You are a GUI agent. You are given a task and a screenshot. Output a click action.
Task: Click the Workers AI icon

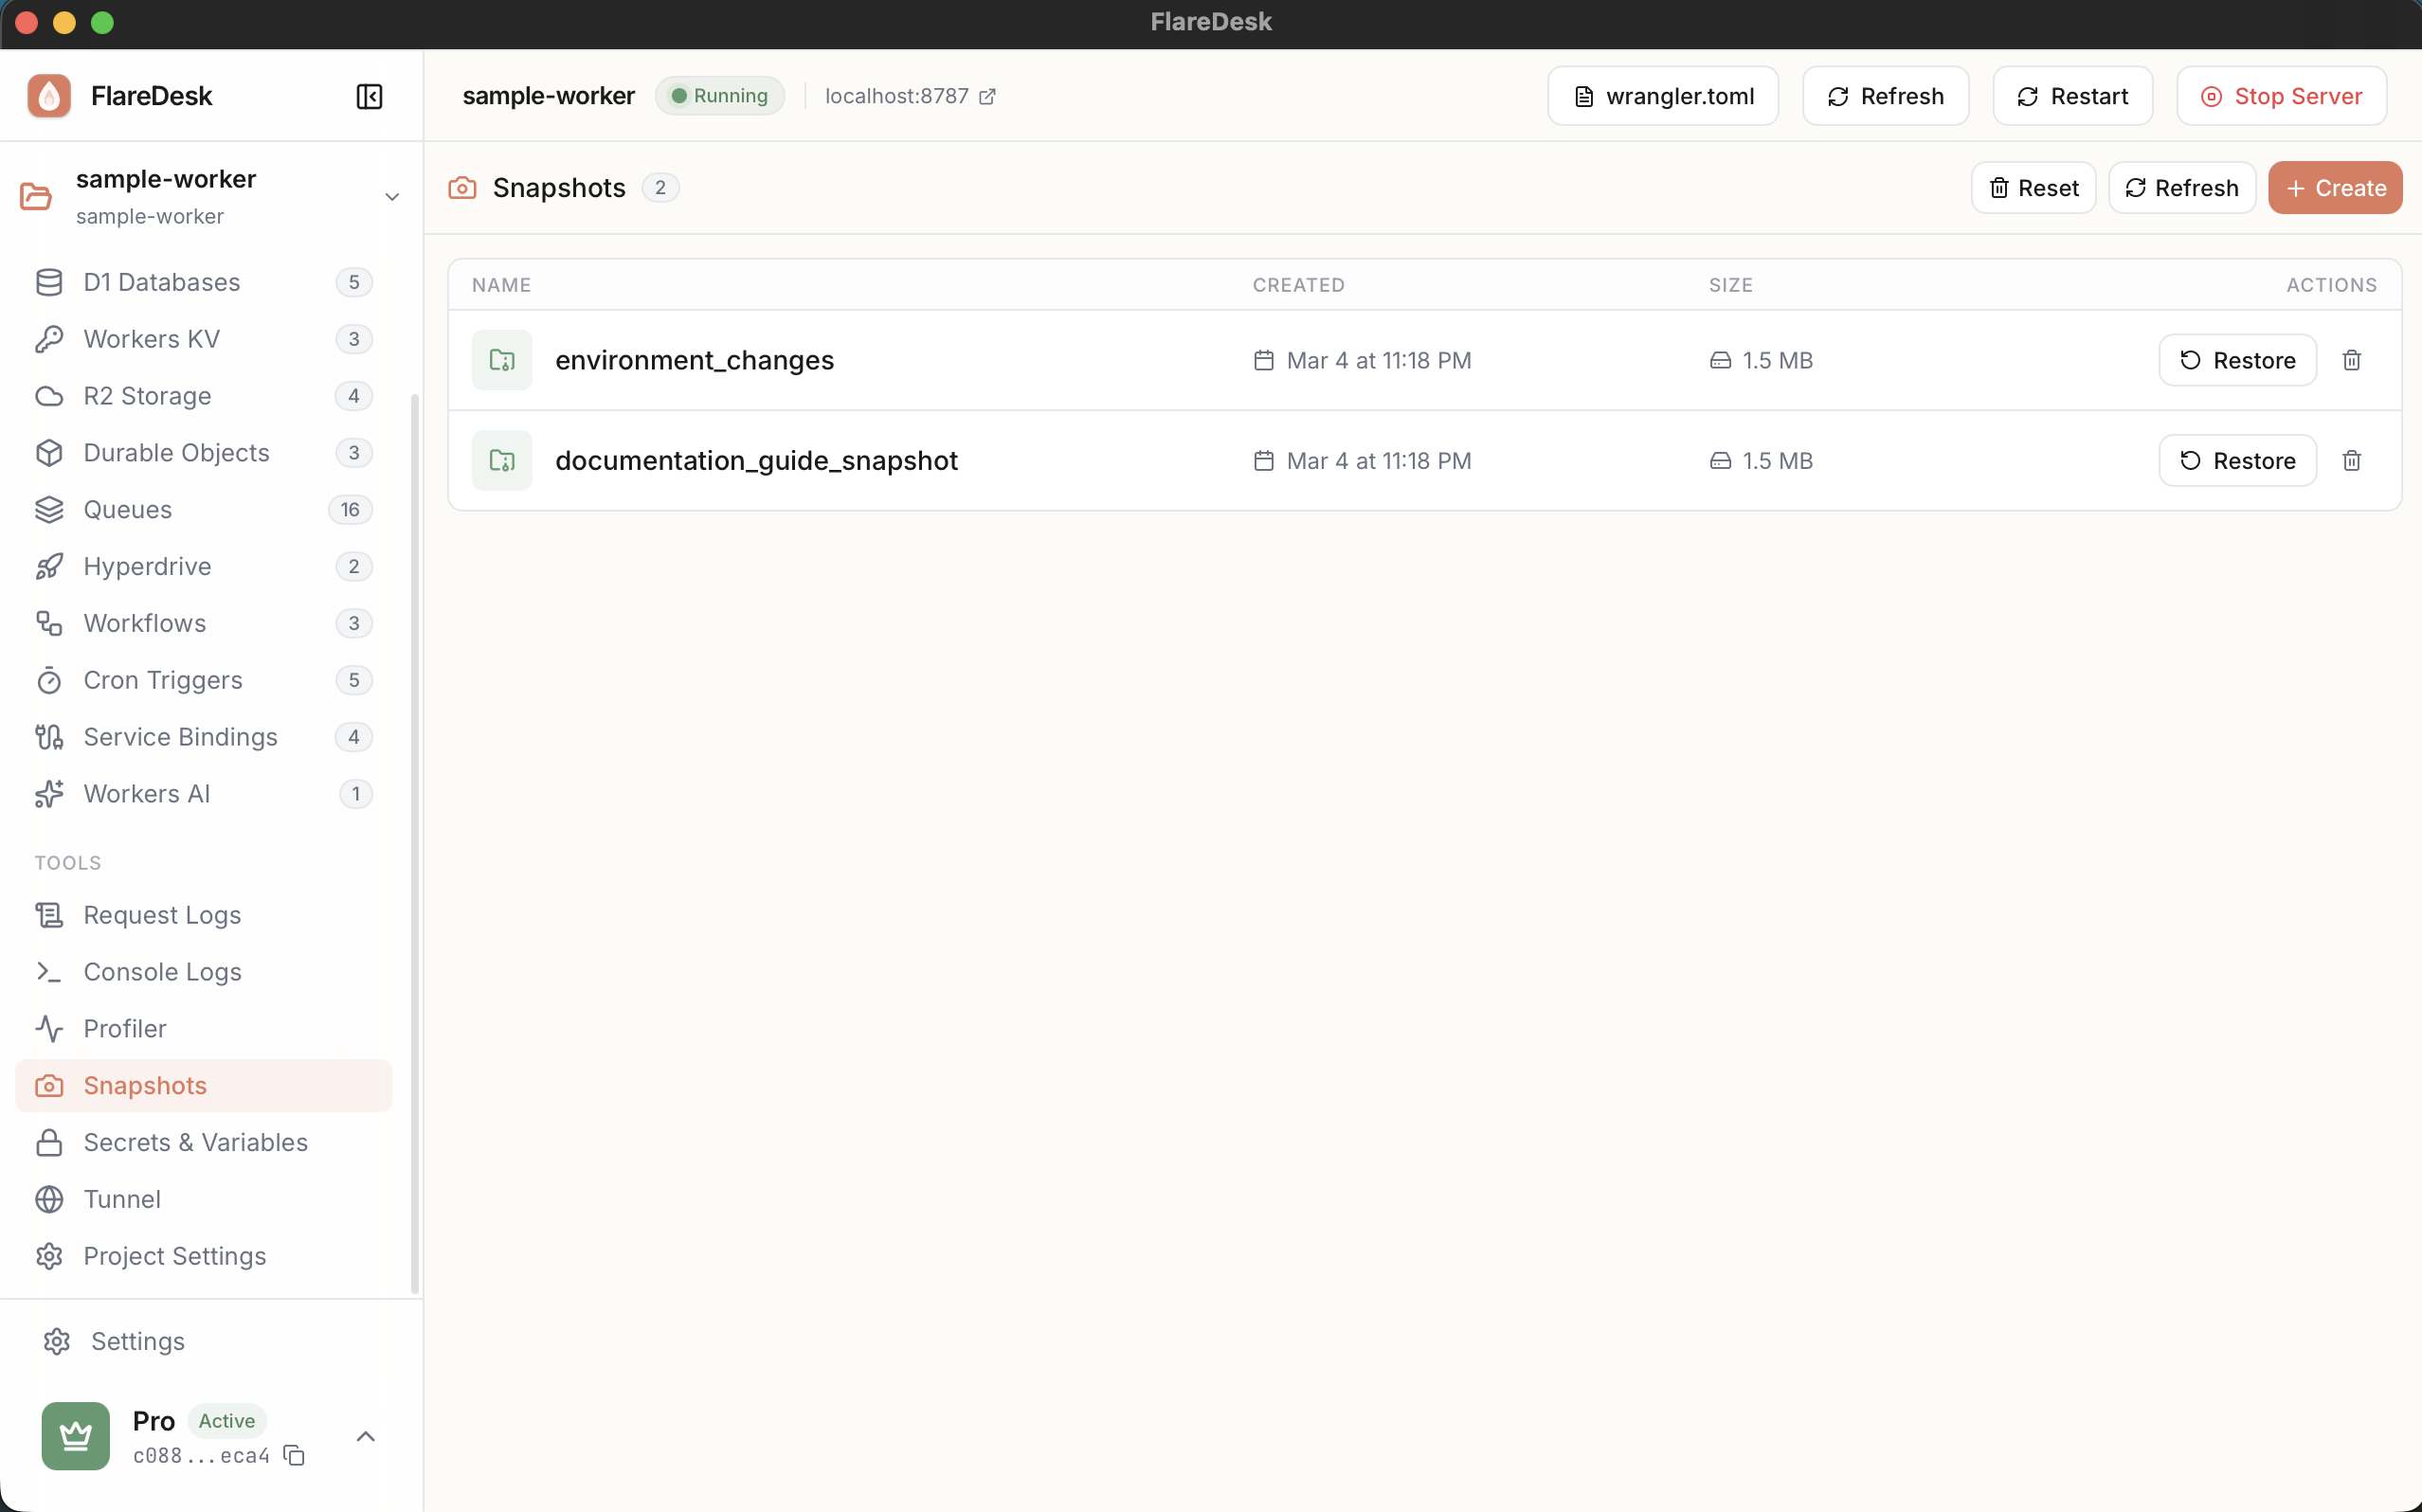49,794
